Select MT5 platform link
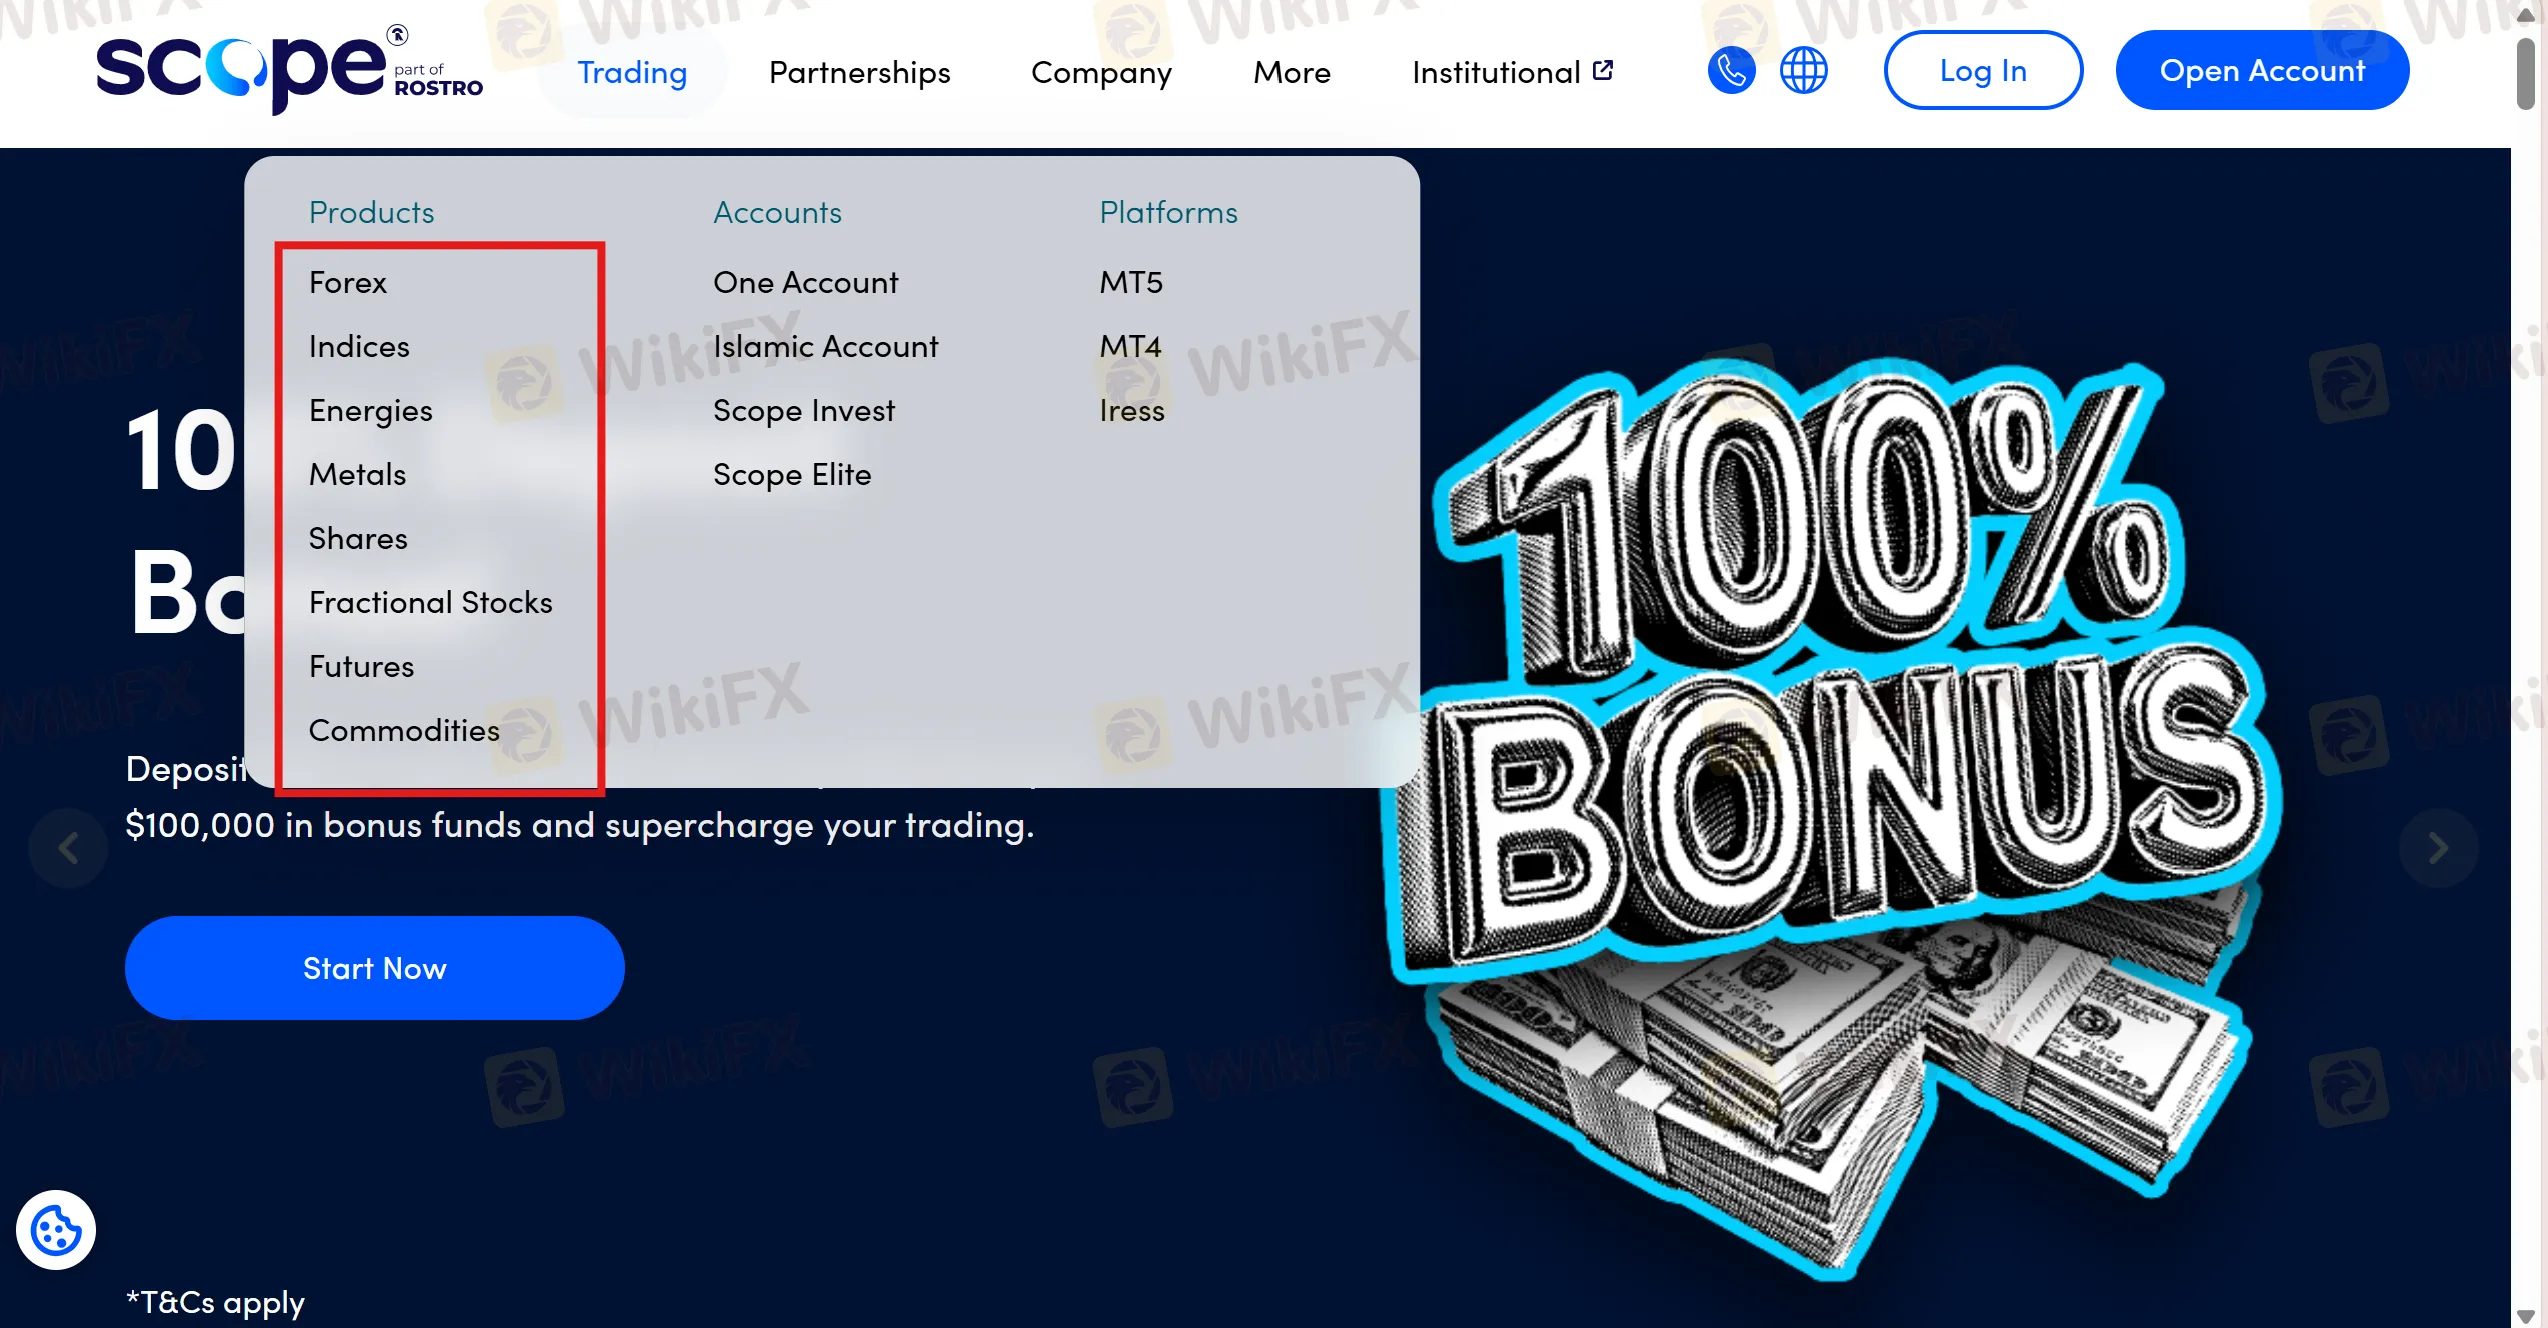The width and height of the screenshot is (2548, 1328). coord(1131,282)
